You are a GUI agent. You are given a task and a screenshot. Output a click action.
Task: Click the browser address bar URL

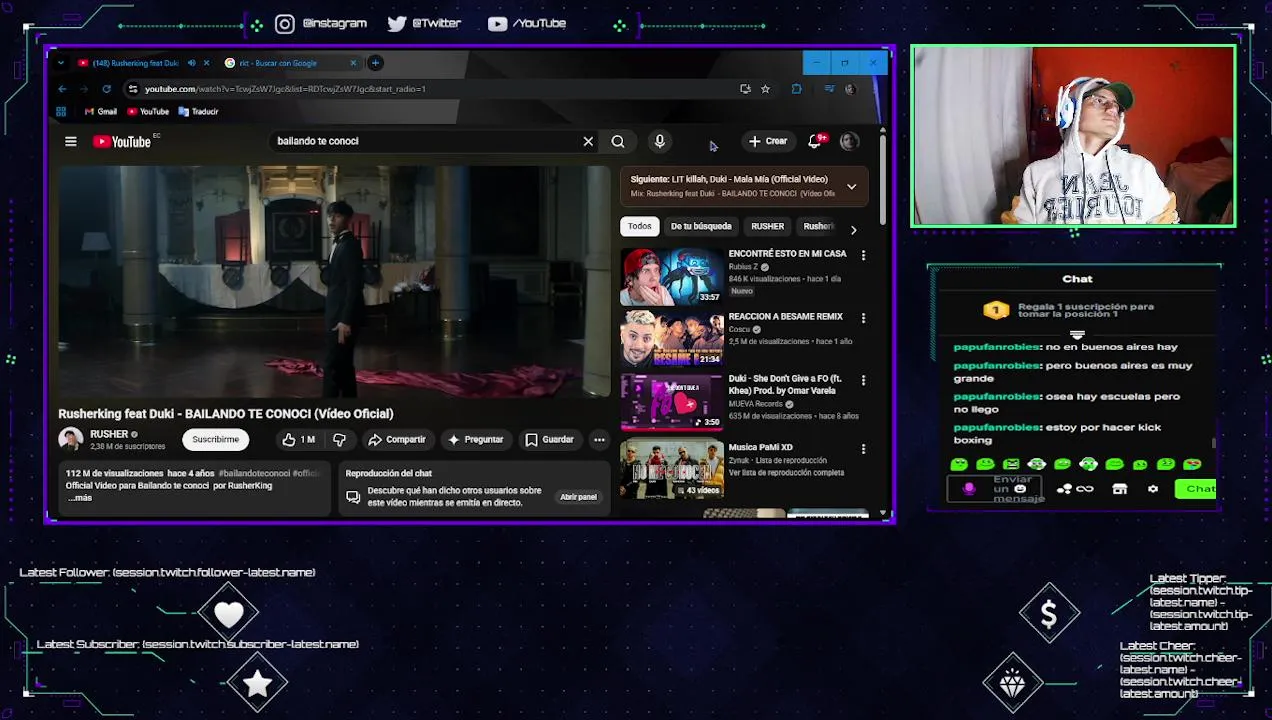[285, 89]
